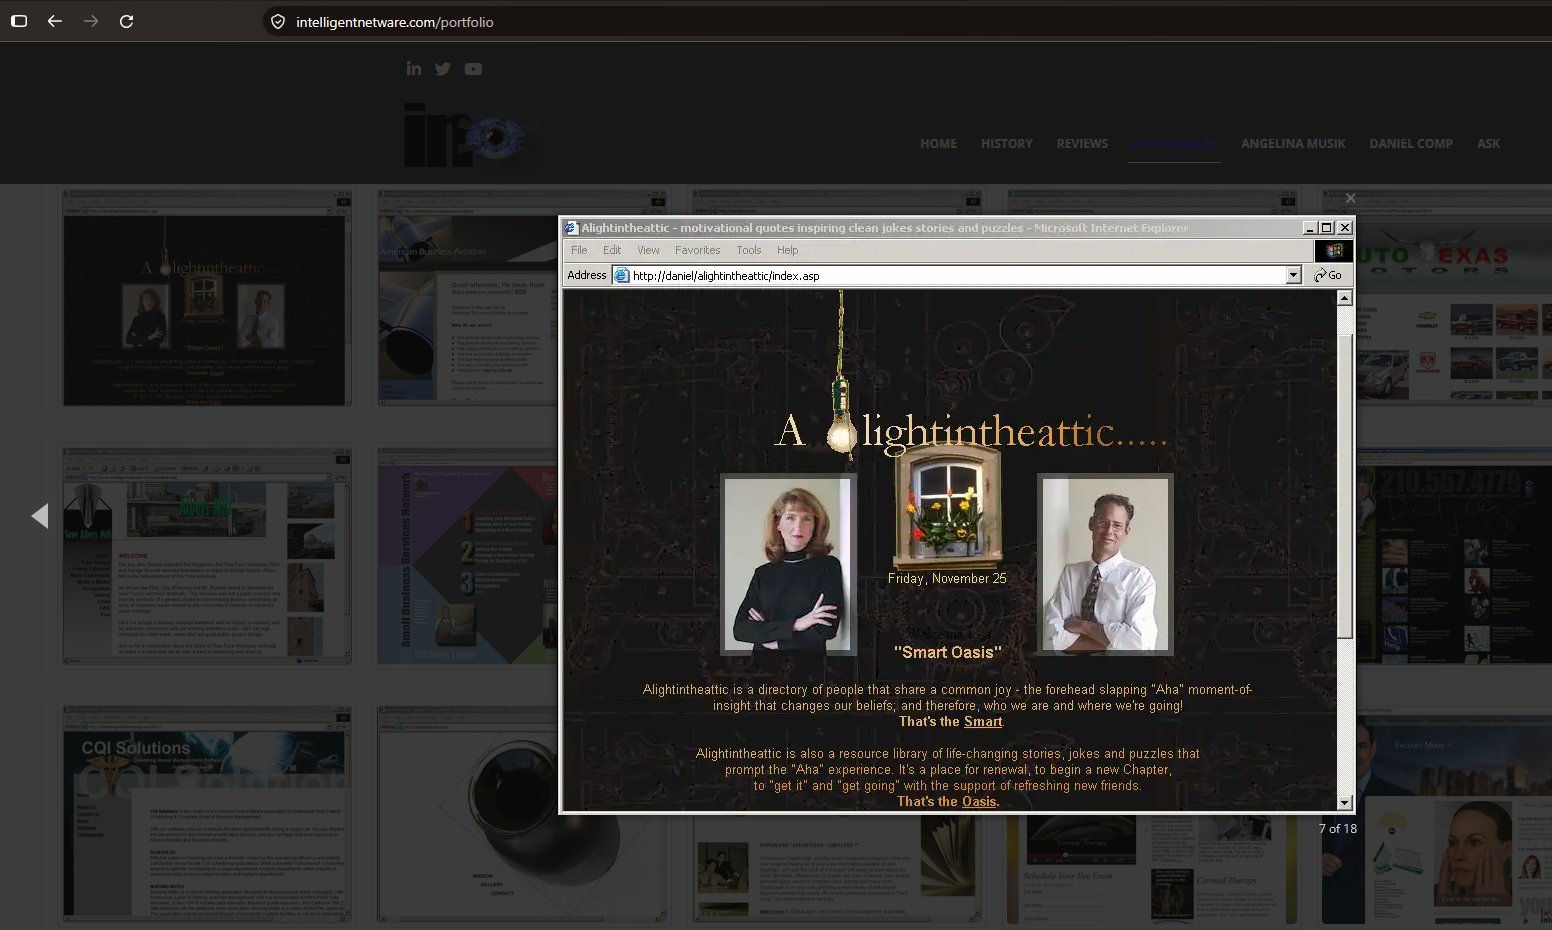Click the page icon in IE Address field

coord(622,275)
